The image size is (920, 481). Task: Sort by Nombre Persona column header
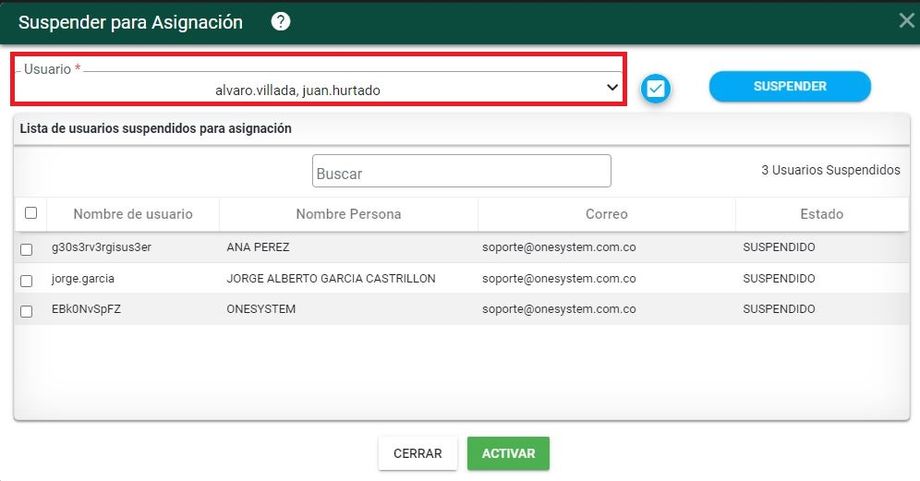pos(348,214)
